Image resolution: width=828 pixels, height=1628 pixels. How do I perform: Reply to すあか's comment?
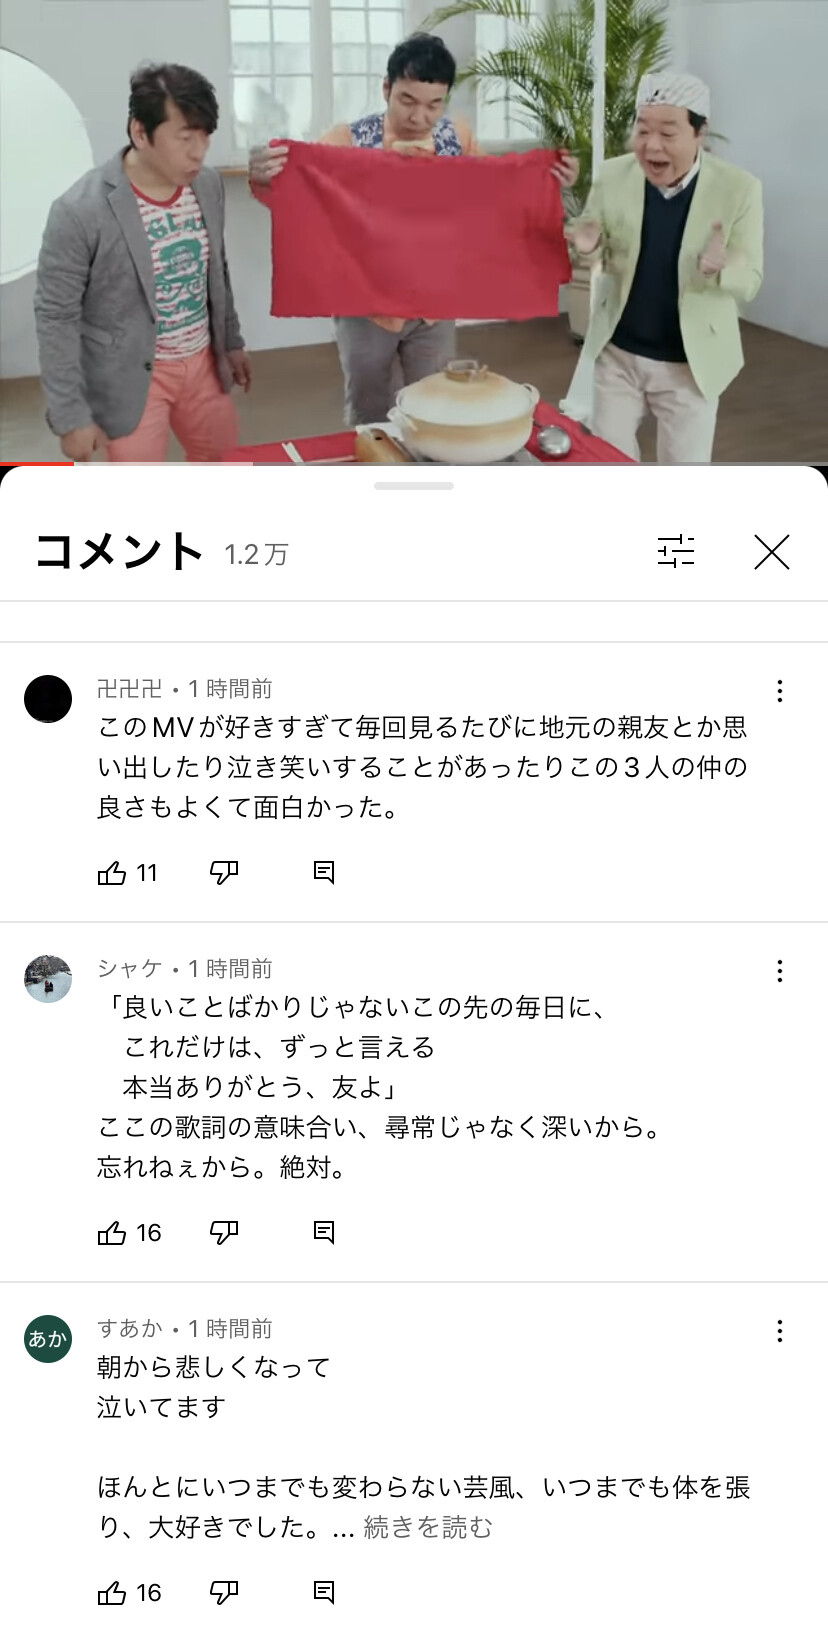(x=323, y=1593)
